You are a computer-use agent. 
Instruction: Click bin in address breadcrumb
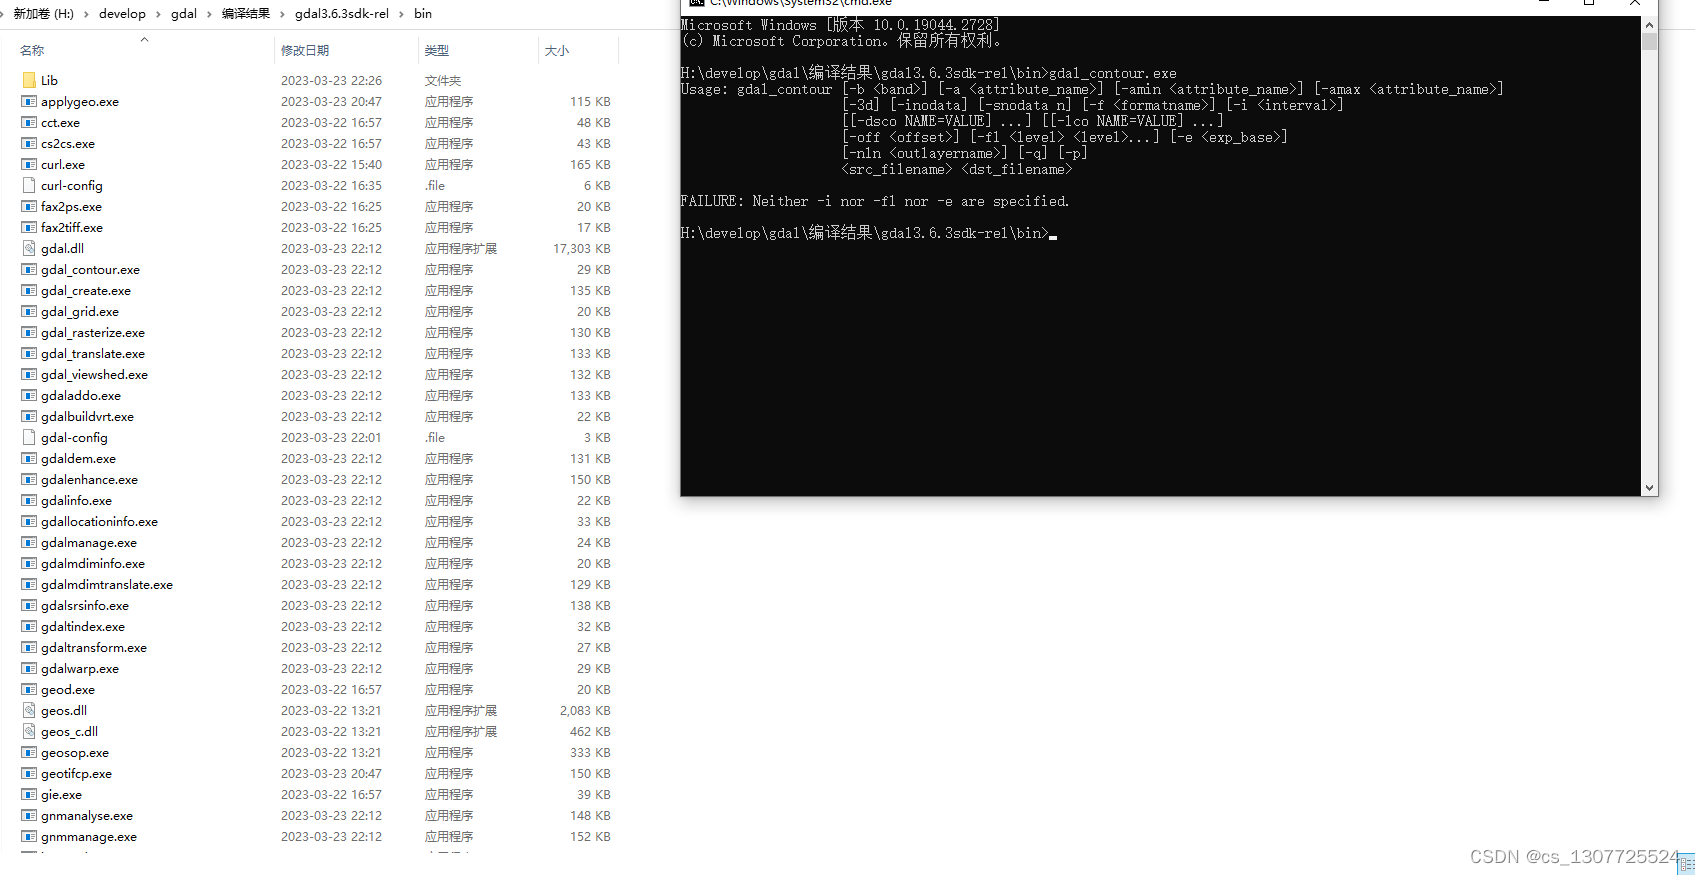tap(423, 14)
